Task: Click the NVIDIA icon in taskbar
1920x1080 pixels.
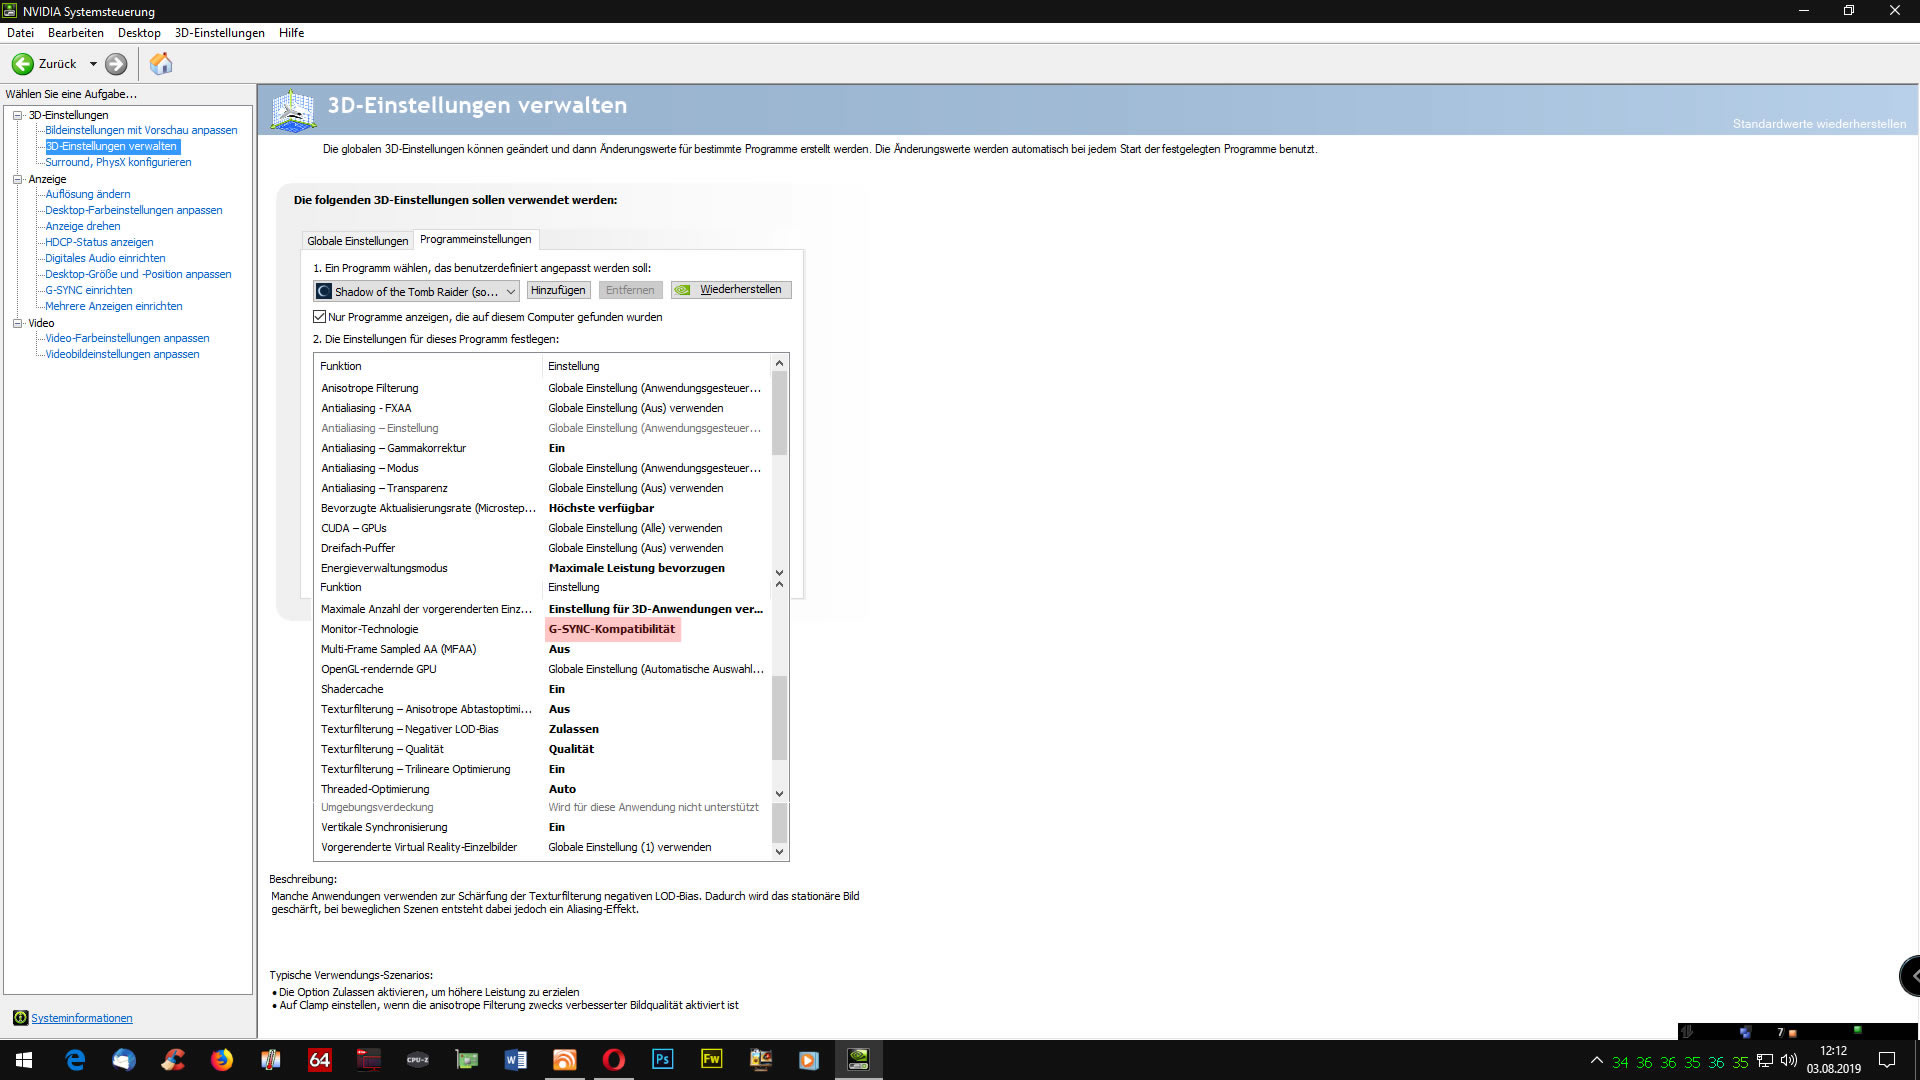Action: point(858,1059)
